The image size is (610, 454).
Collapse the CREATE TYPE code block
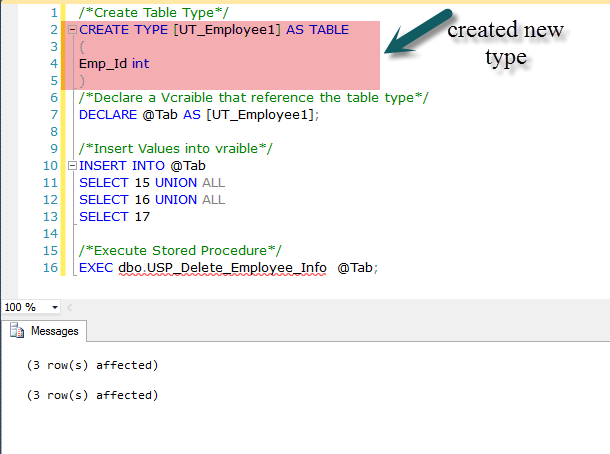[x=72, y=30]
